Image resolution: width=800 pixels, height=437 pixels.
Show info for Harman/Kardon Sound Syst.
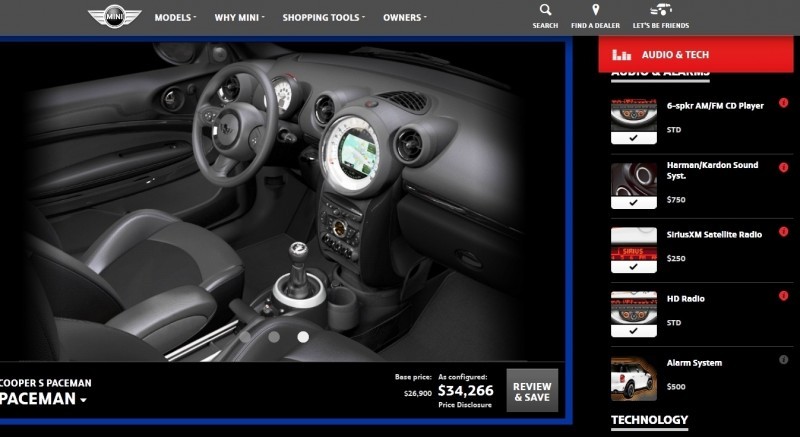(784, 167)
